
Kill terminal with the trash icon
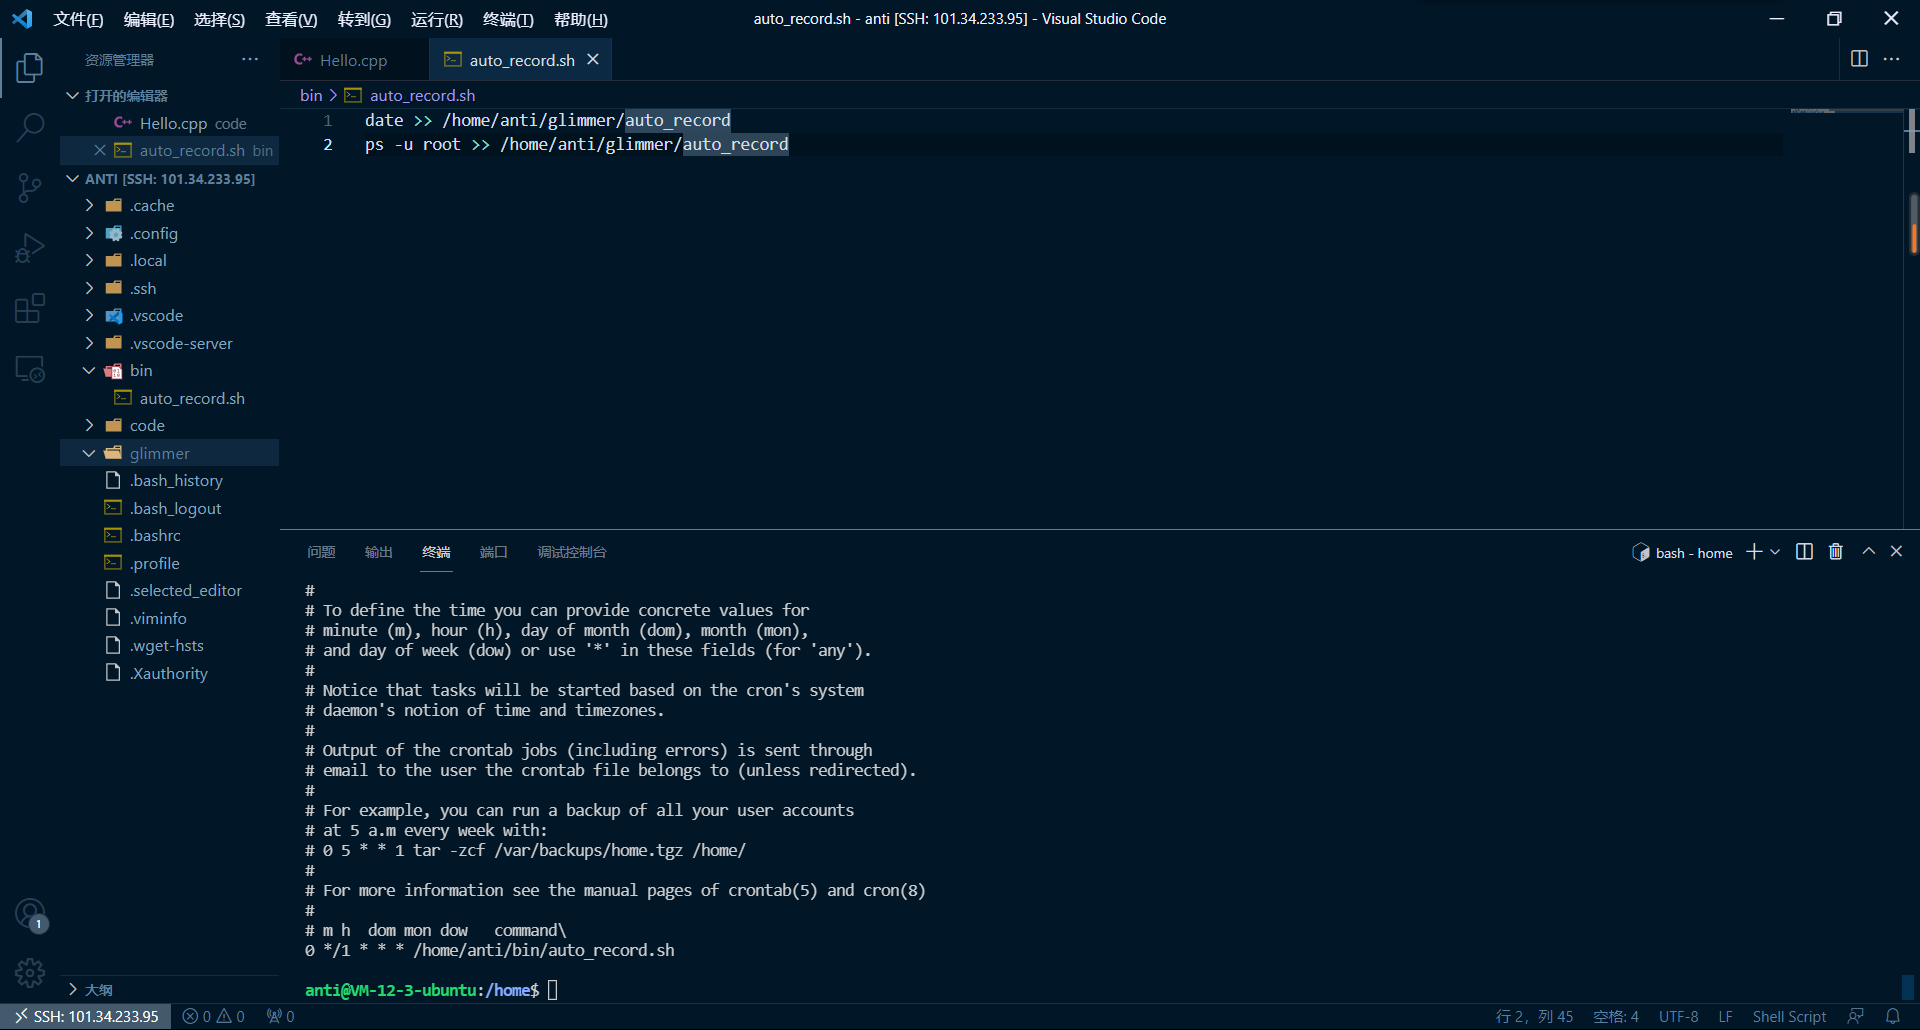(x=1835, y=552)
